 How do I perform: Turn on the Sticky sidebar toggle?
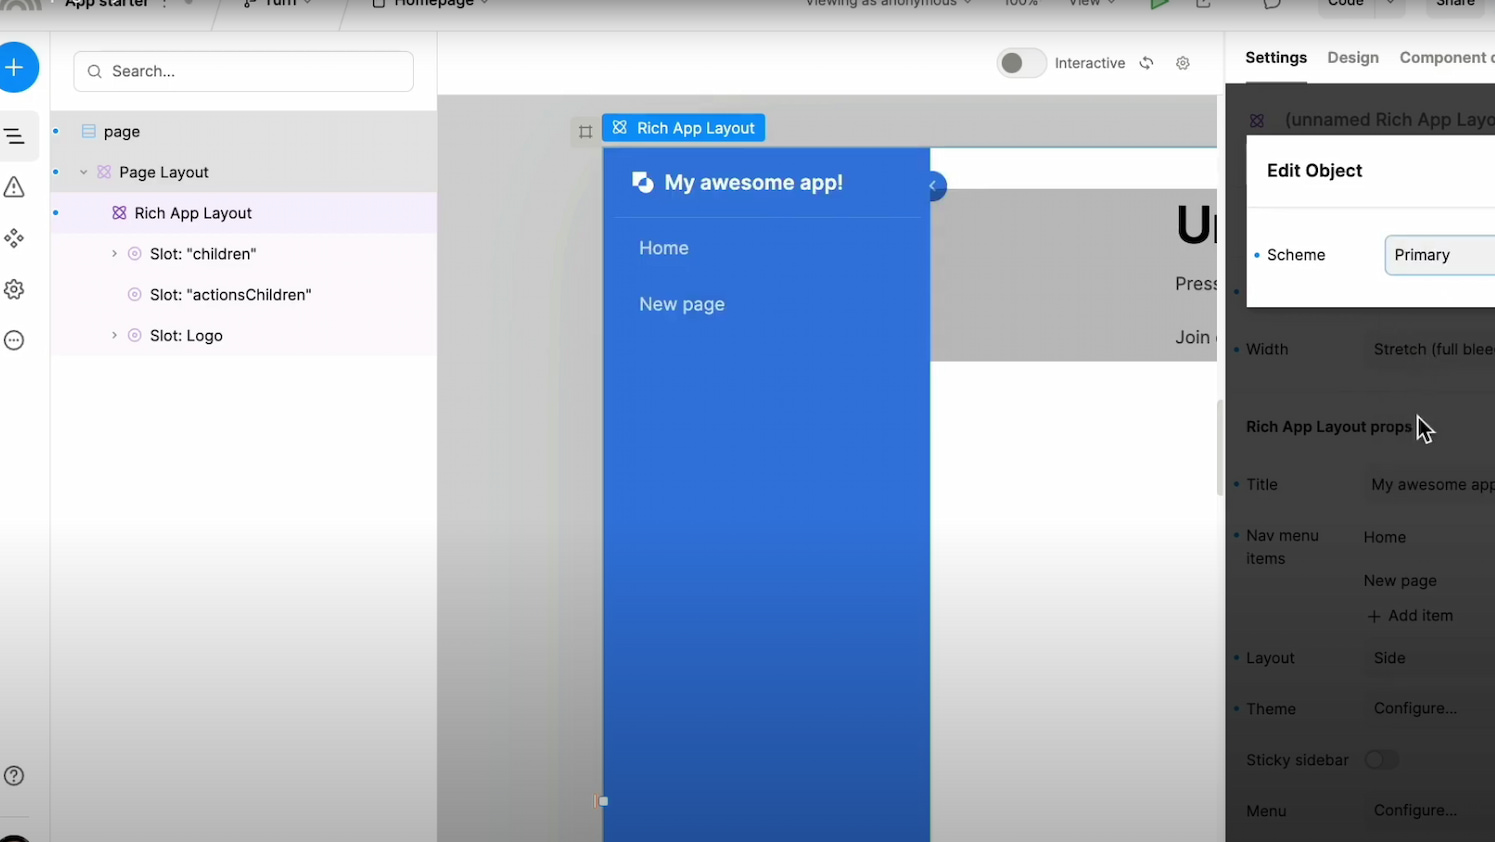point(1381,760)
